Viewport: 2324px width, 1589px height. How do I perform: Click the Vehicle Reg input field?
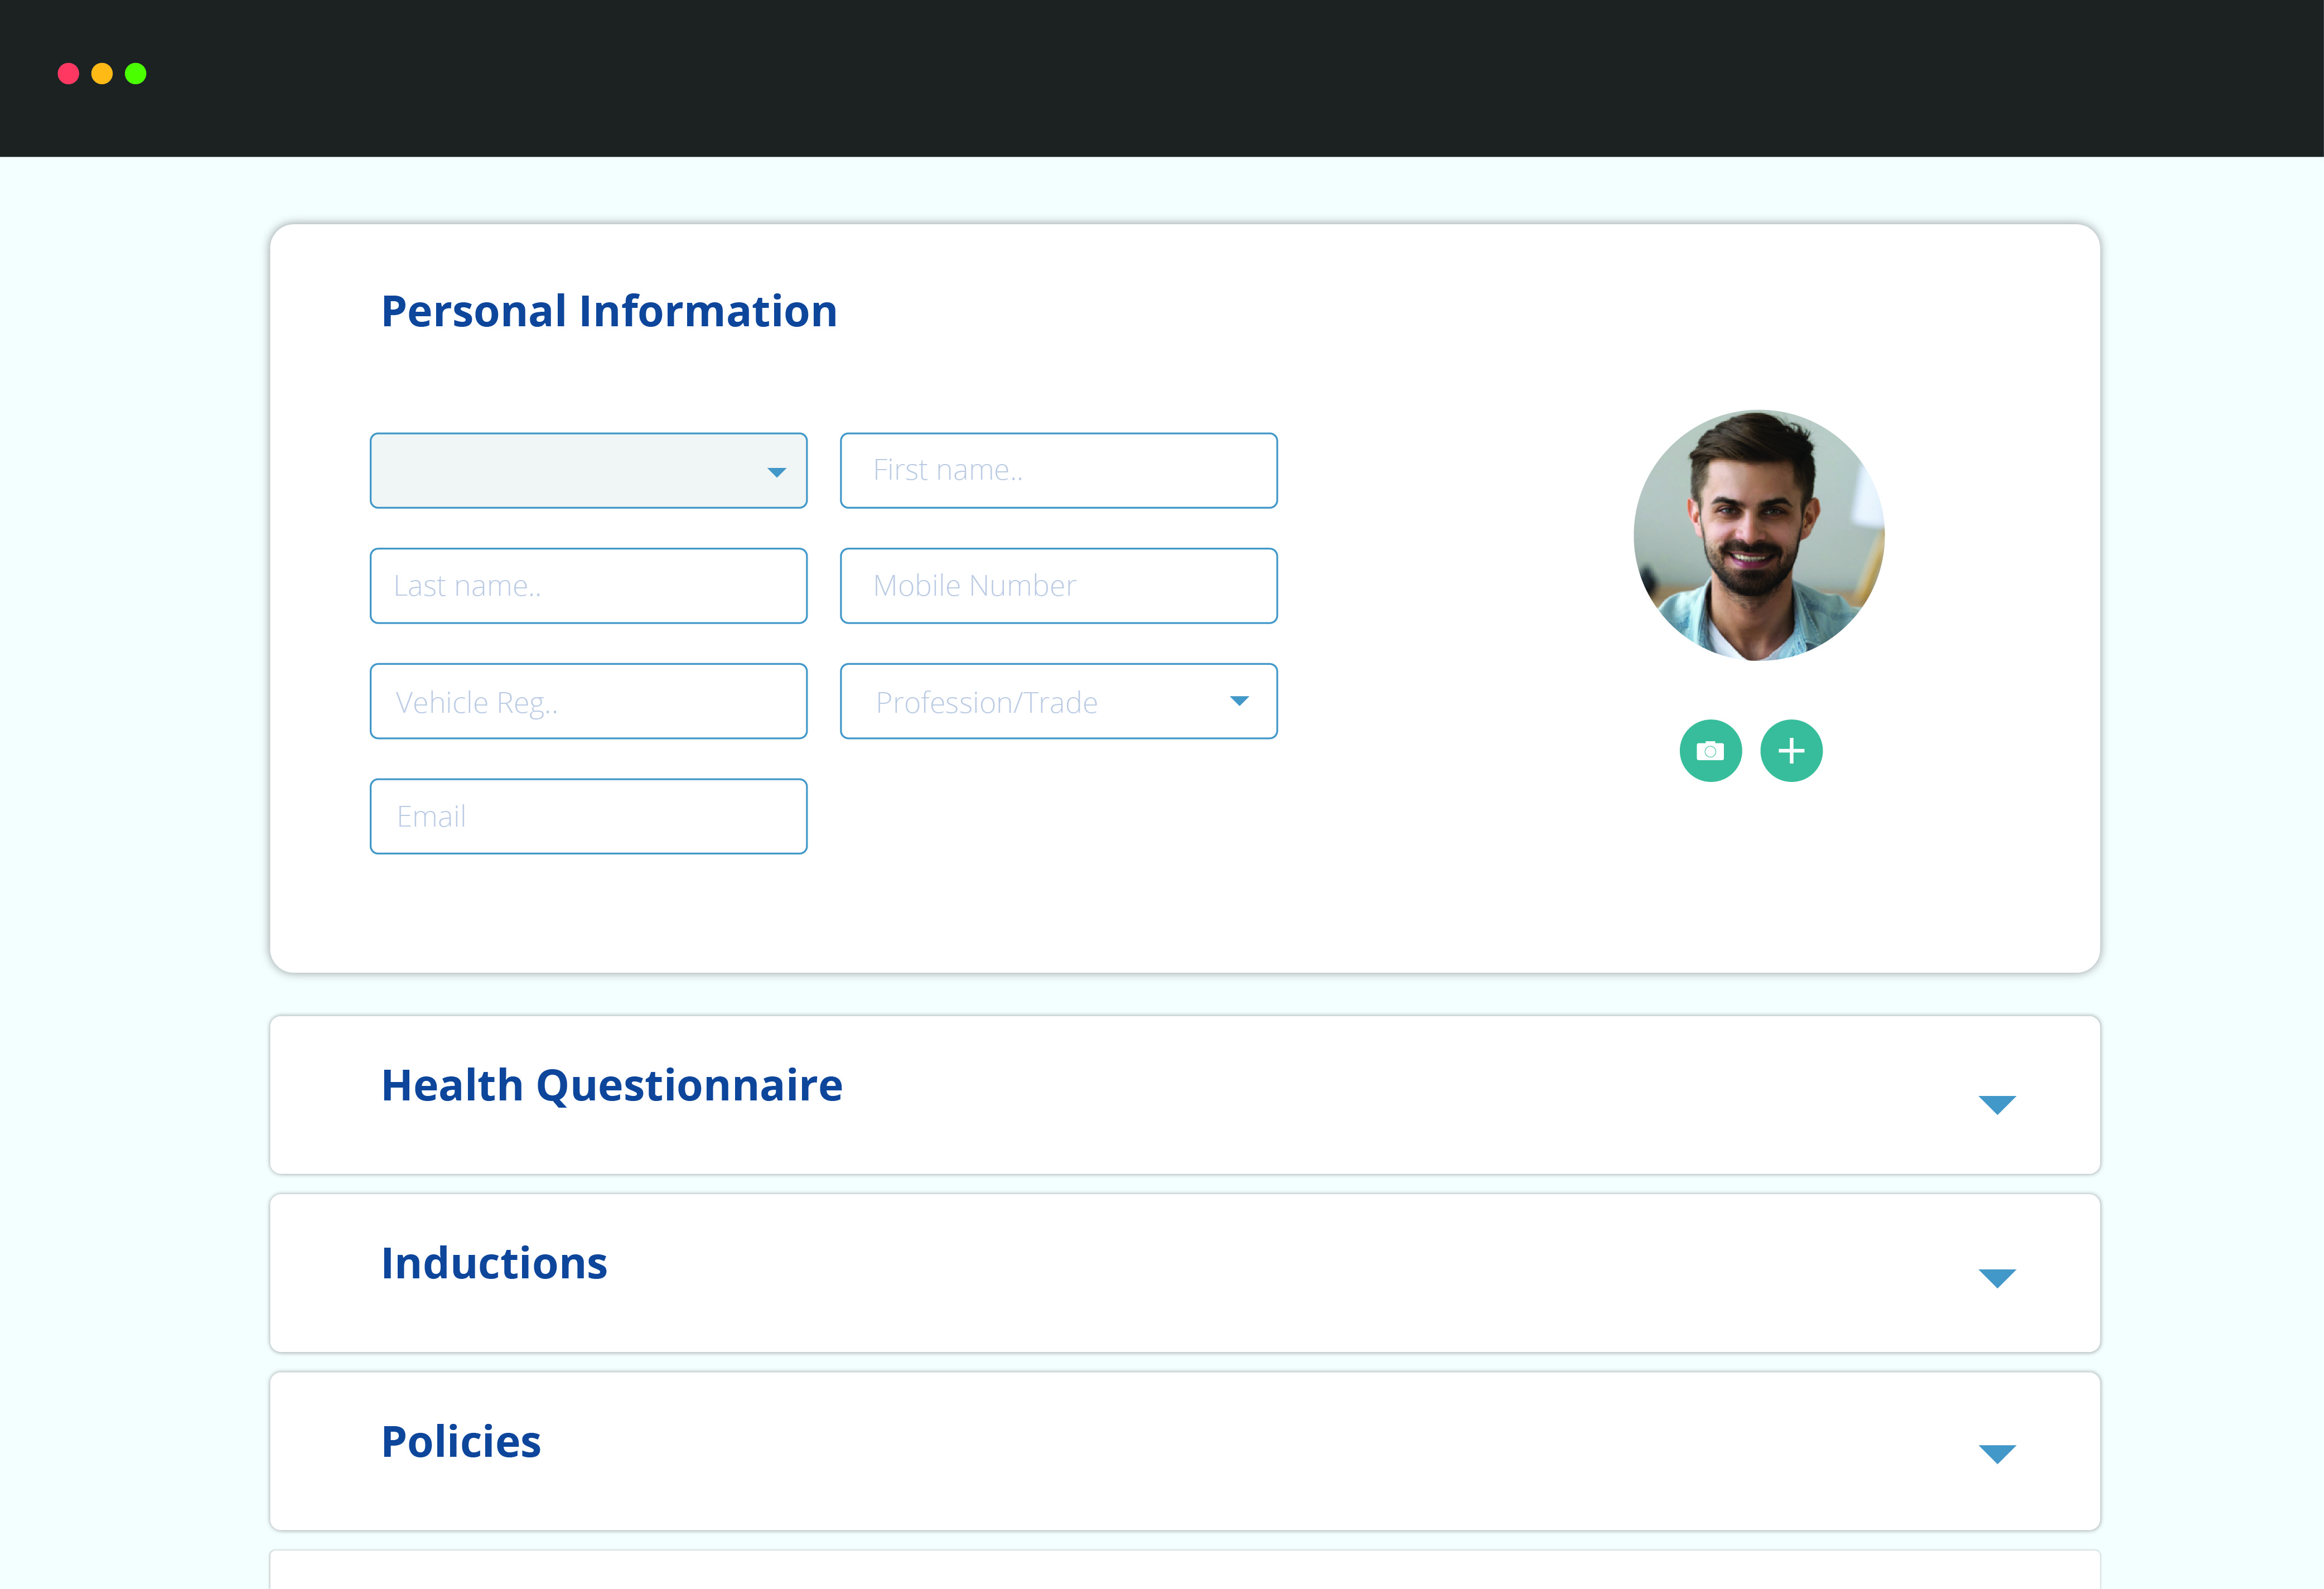pos(588,701)
